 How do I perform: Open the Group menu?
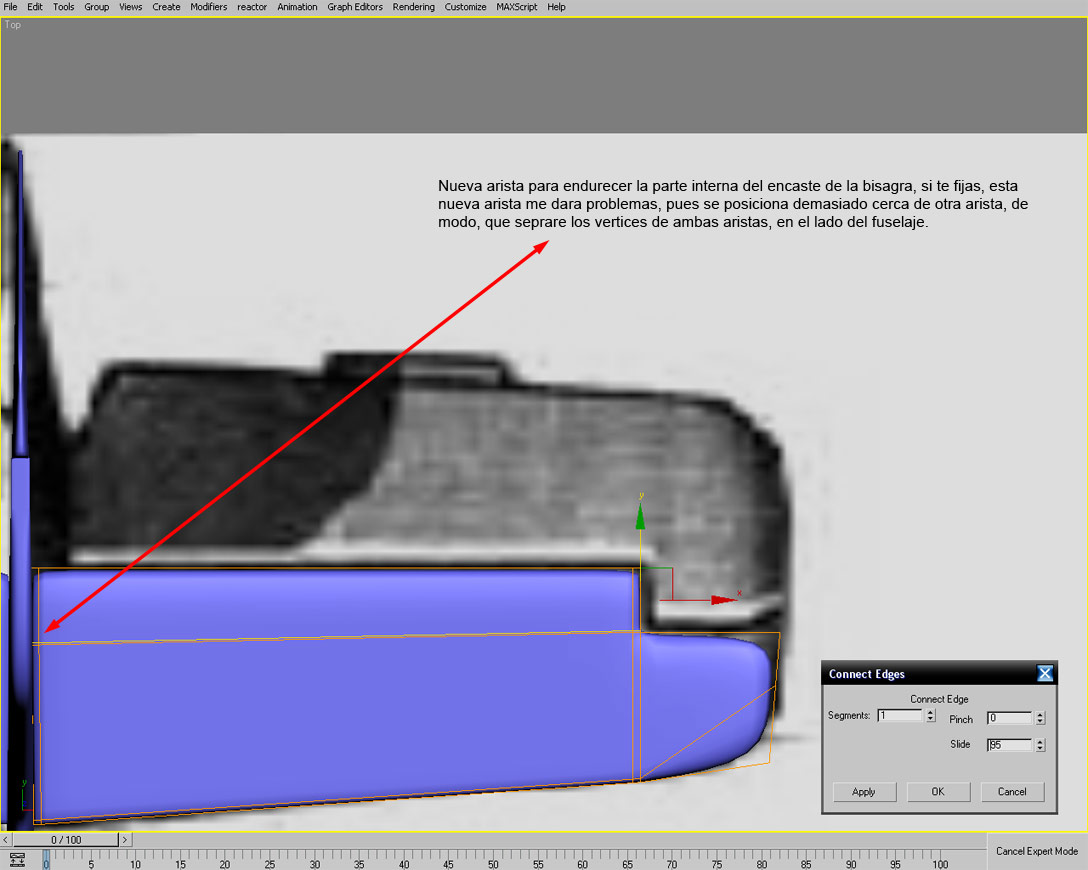click(x=96, y=7)
